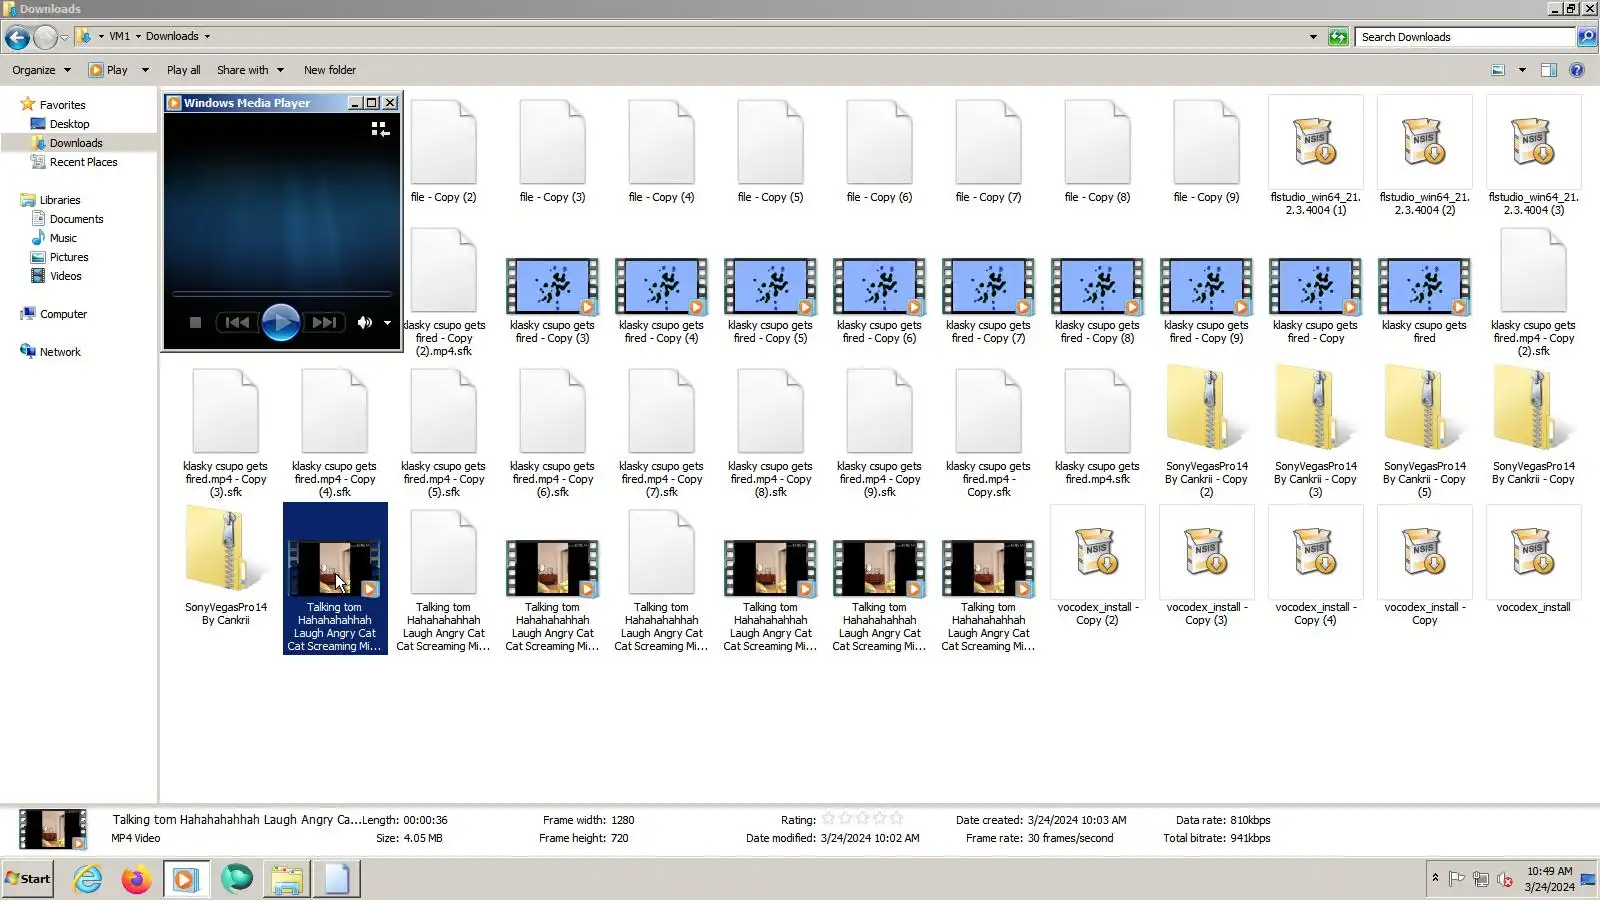Rate the video five stars in details pane
Screen dimensions: 1600x900
coord(896,819)
